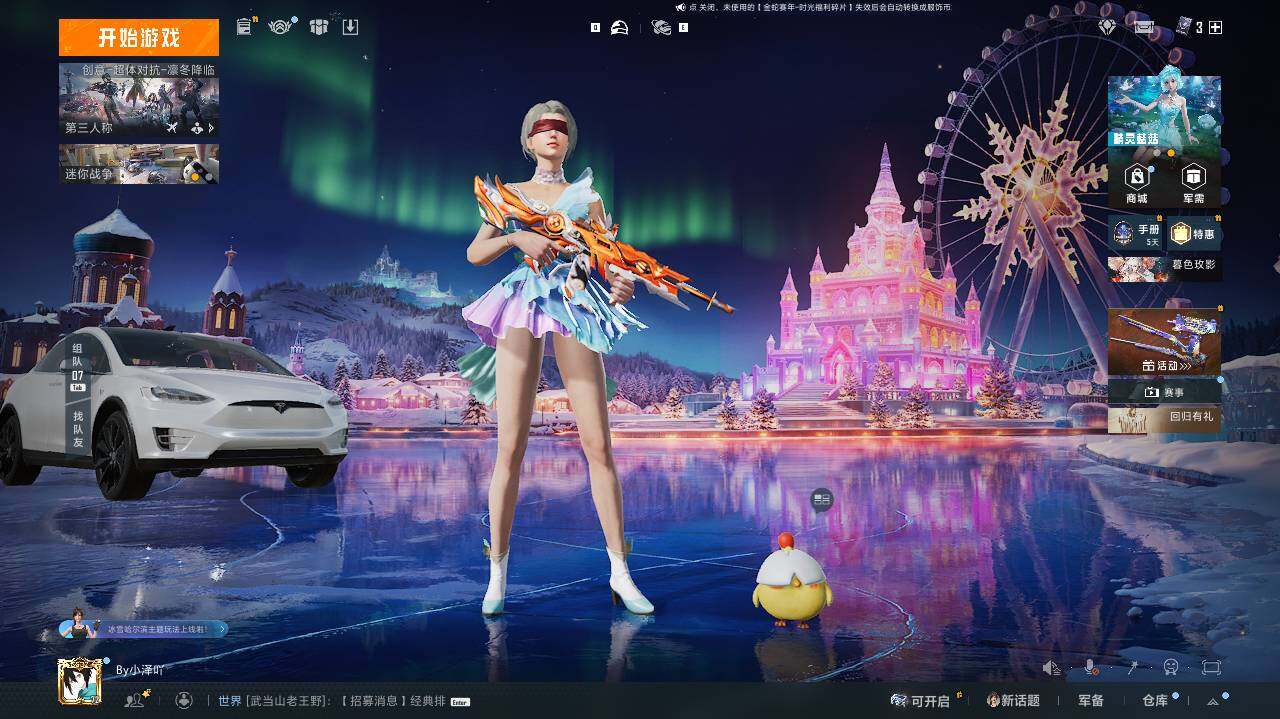1280x719 pixels.
Task: Open the 迷你战争 mode thumbnail
Action: pyautogui.click(x=139, y=164)
